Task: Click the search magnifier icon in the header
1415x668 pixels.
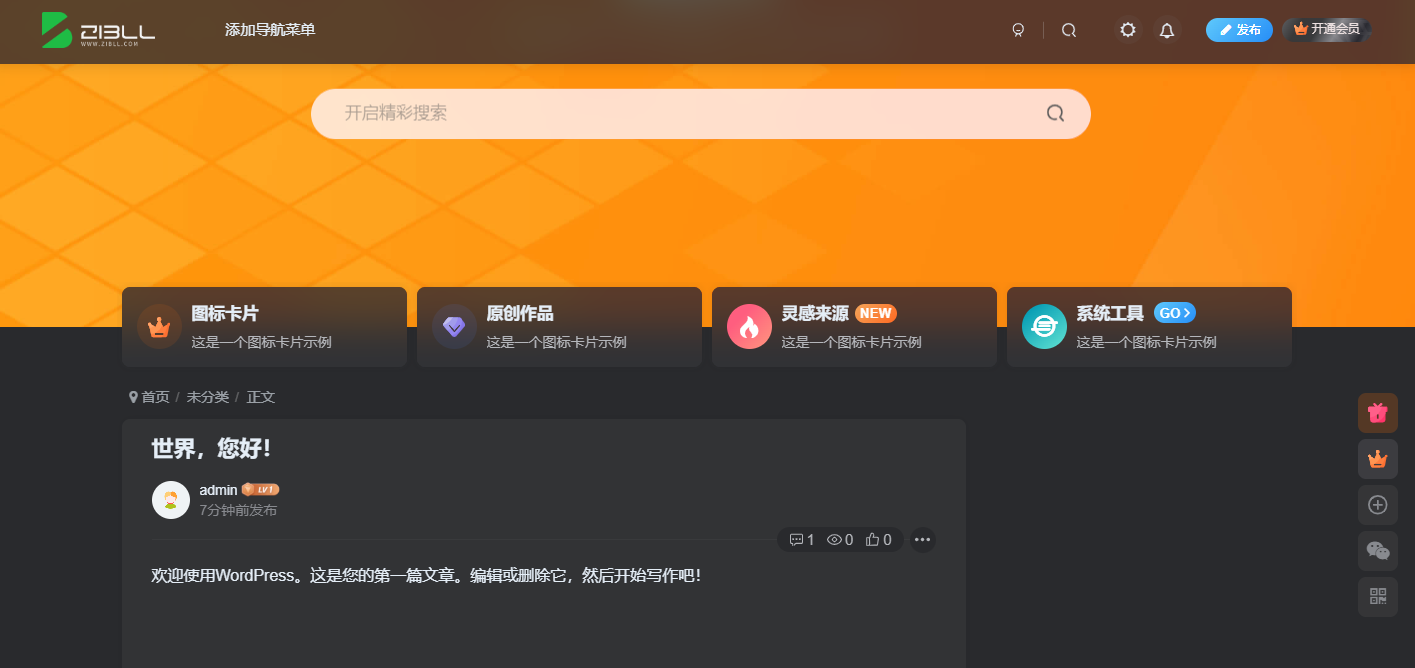Action: pyautogui.click(x=1068, y=30)
